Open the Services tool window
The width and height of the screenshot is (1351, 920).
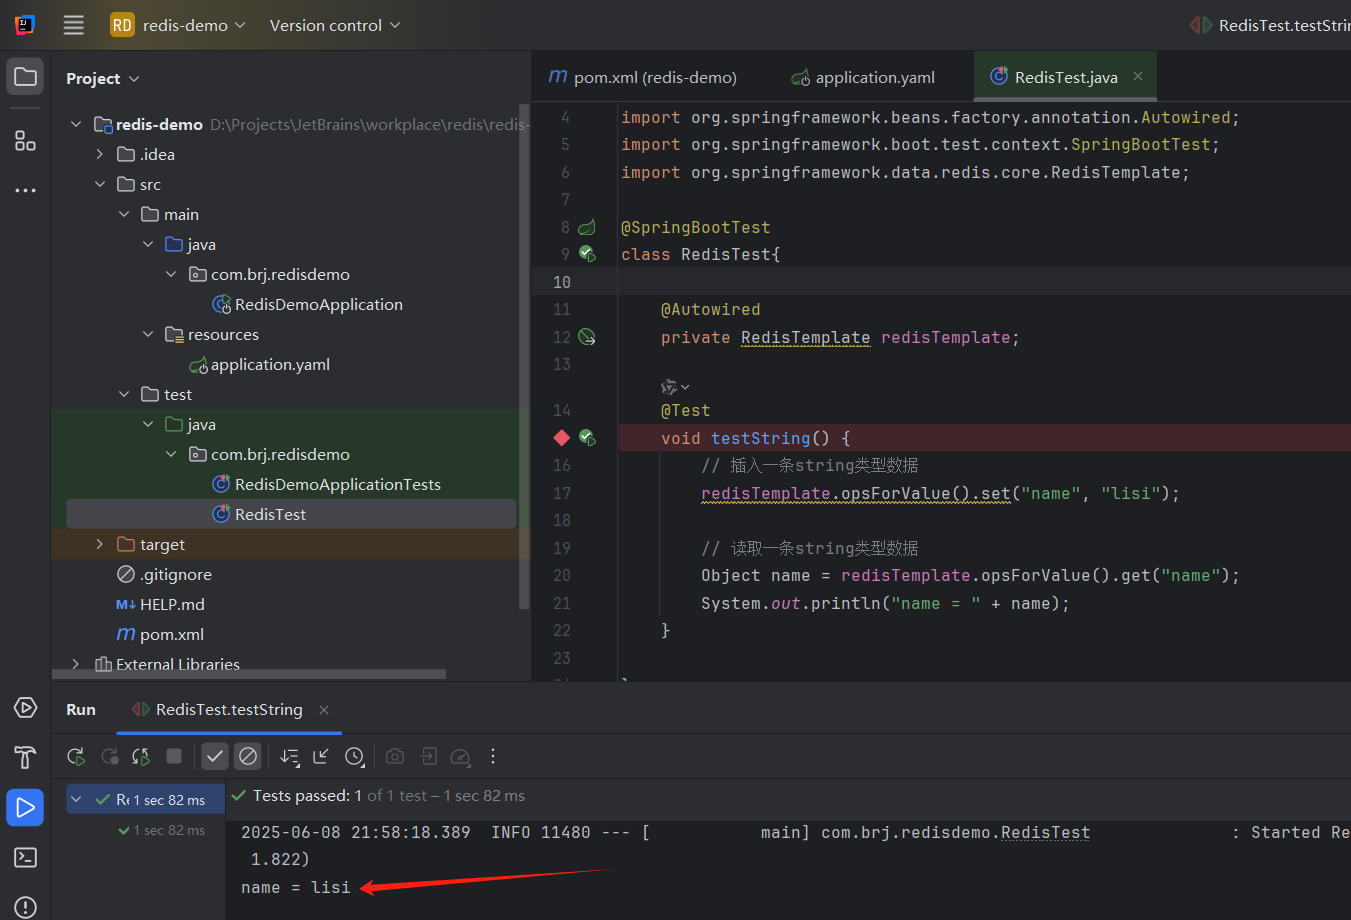[x=25, y=707]
